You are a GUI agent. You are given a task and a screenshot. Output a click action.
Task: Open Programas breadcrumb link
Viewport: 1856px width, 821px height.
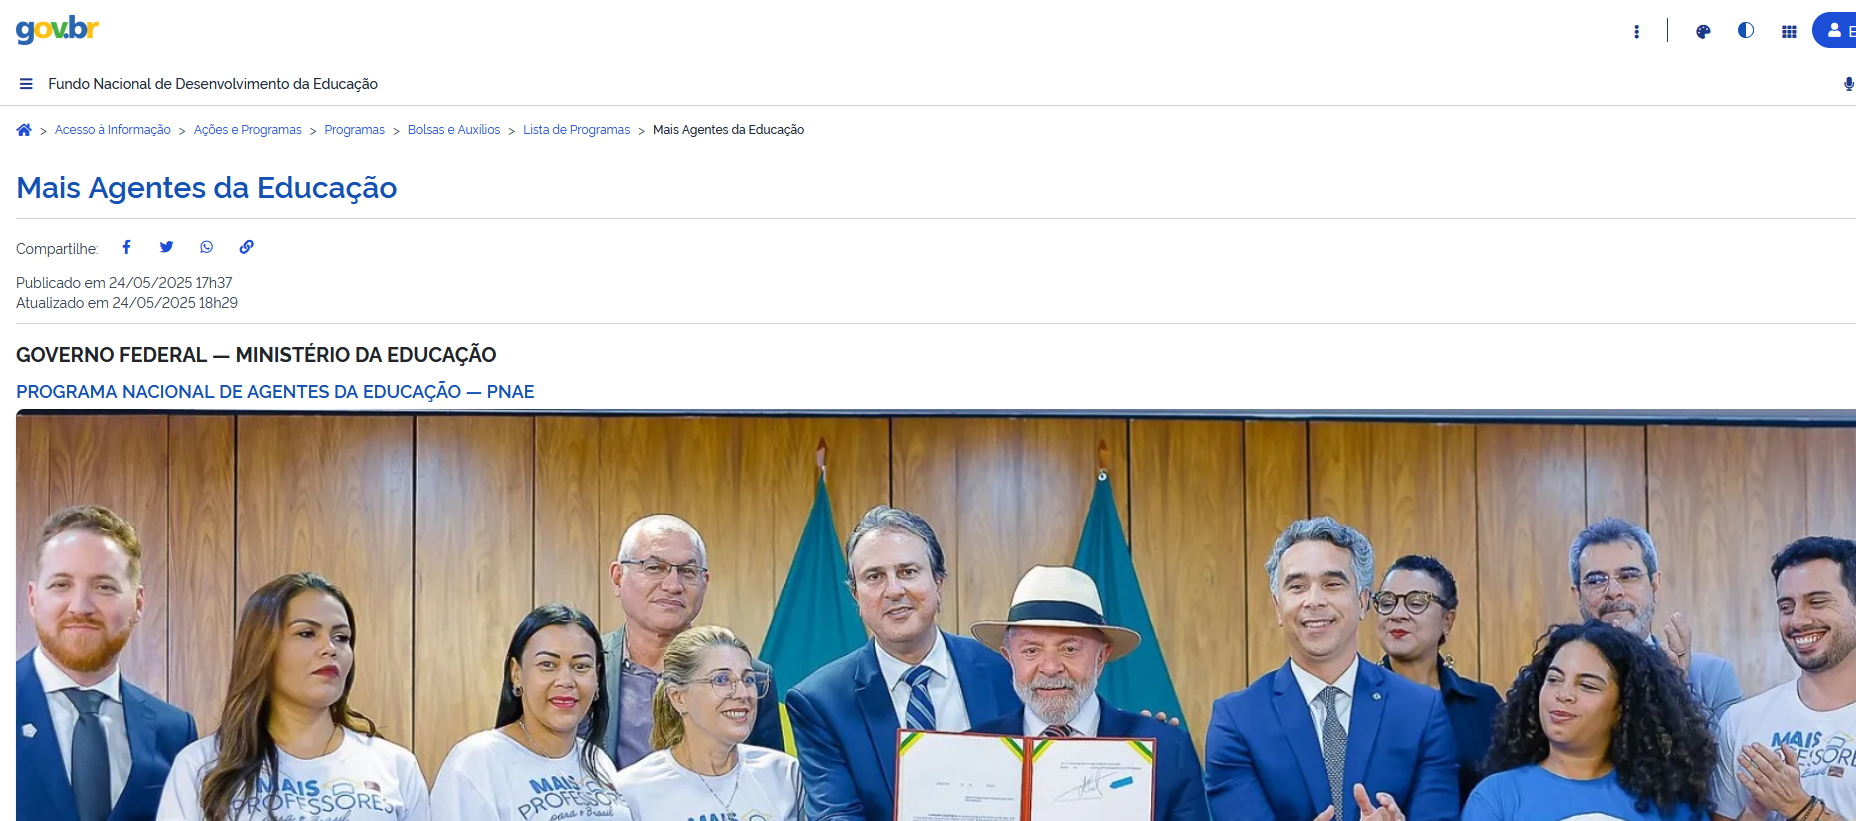(354, 130)
